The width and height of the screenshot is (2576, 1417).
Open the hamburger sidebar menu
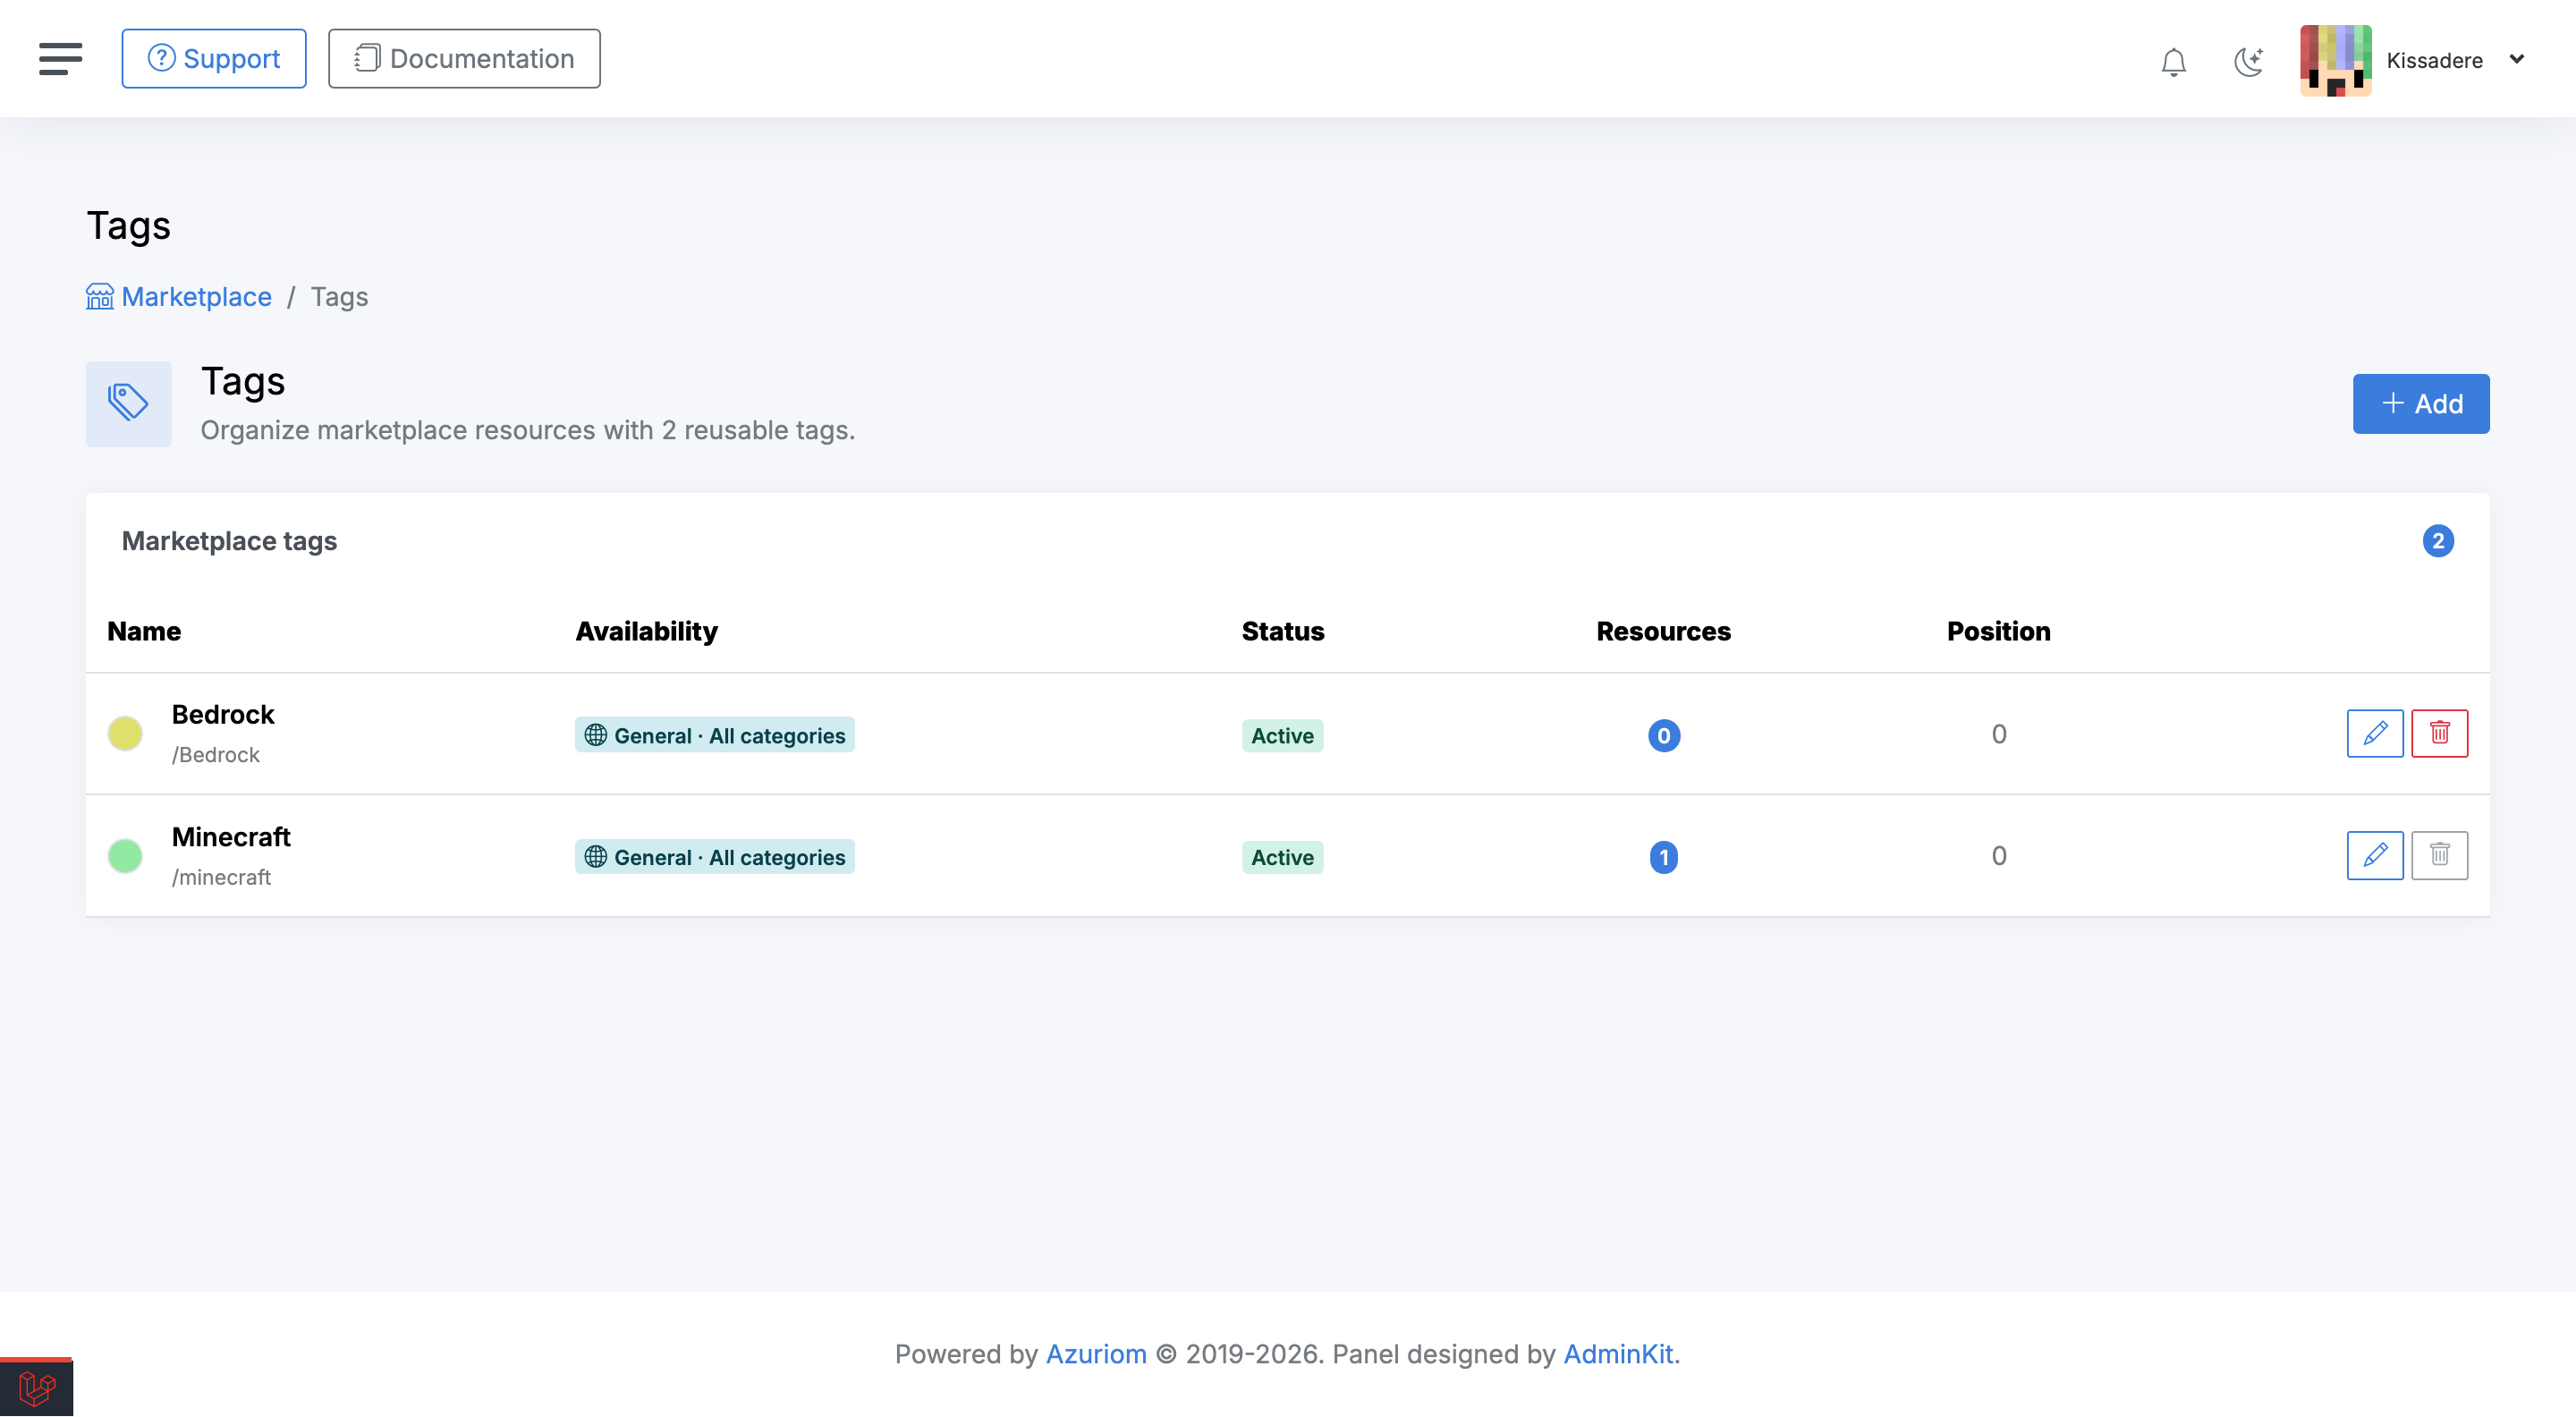pyautogui.click(x=60, y=59)
